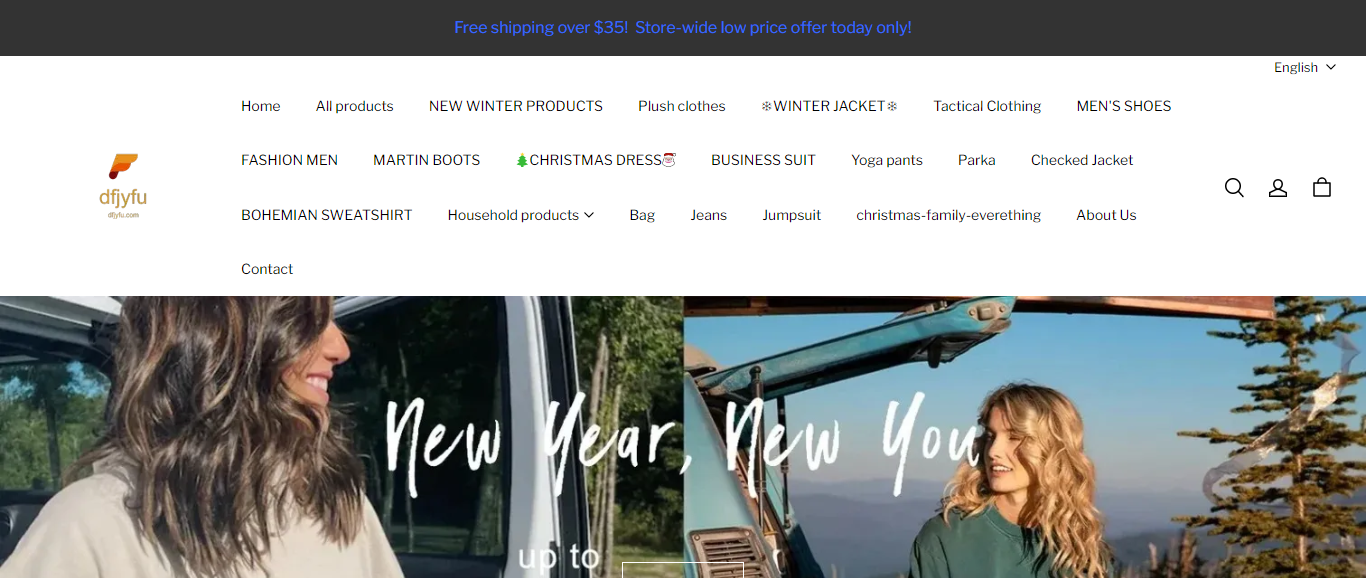Browse the MARTIN BOOTS category
Viewport: 1366px width, 578px height.
[x=427, y=160]
